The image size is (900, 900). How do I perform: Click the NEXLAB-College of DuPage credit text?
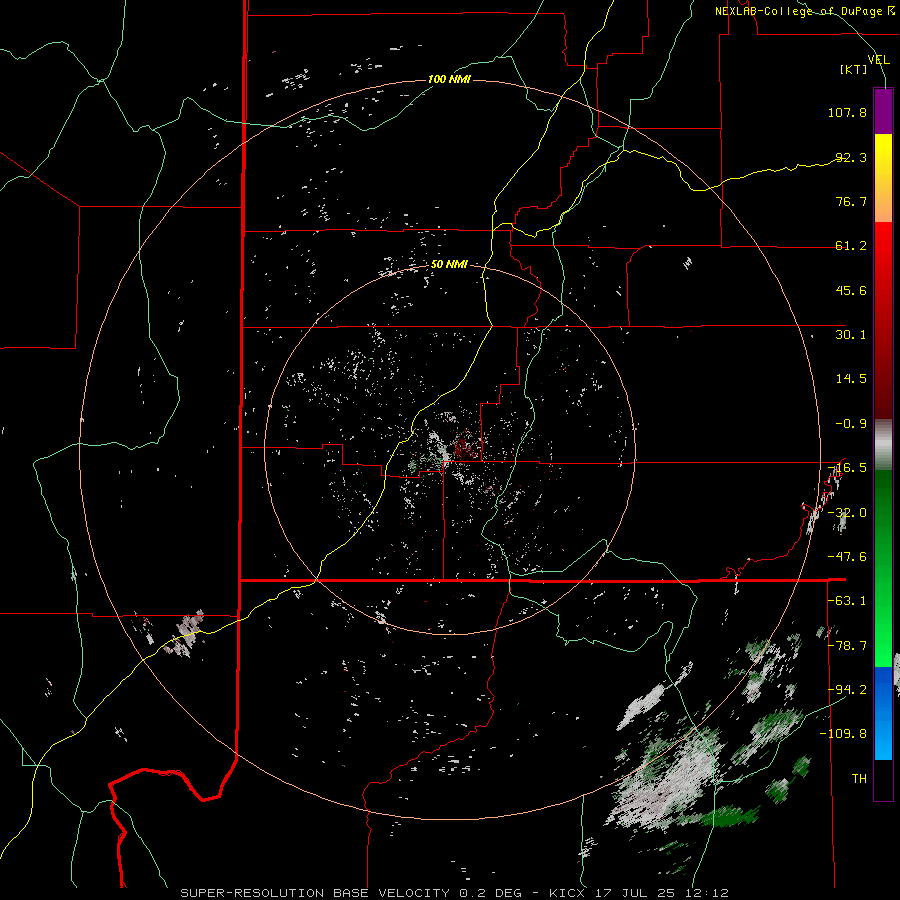coord(805,11)
